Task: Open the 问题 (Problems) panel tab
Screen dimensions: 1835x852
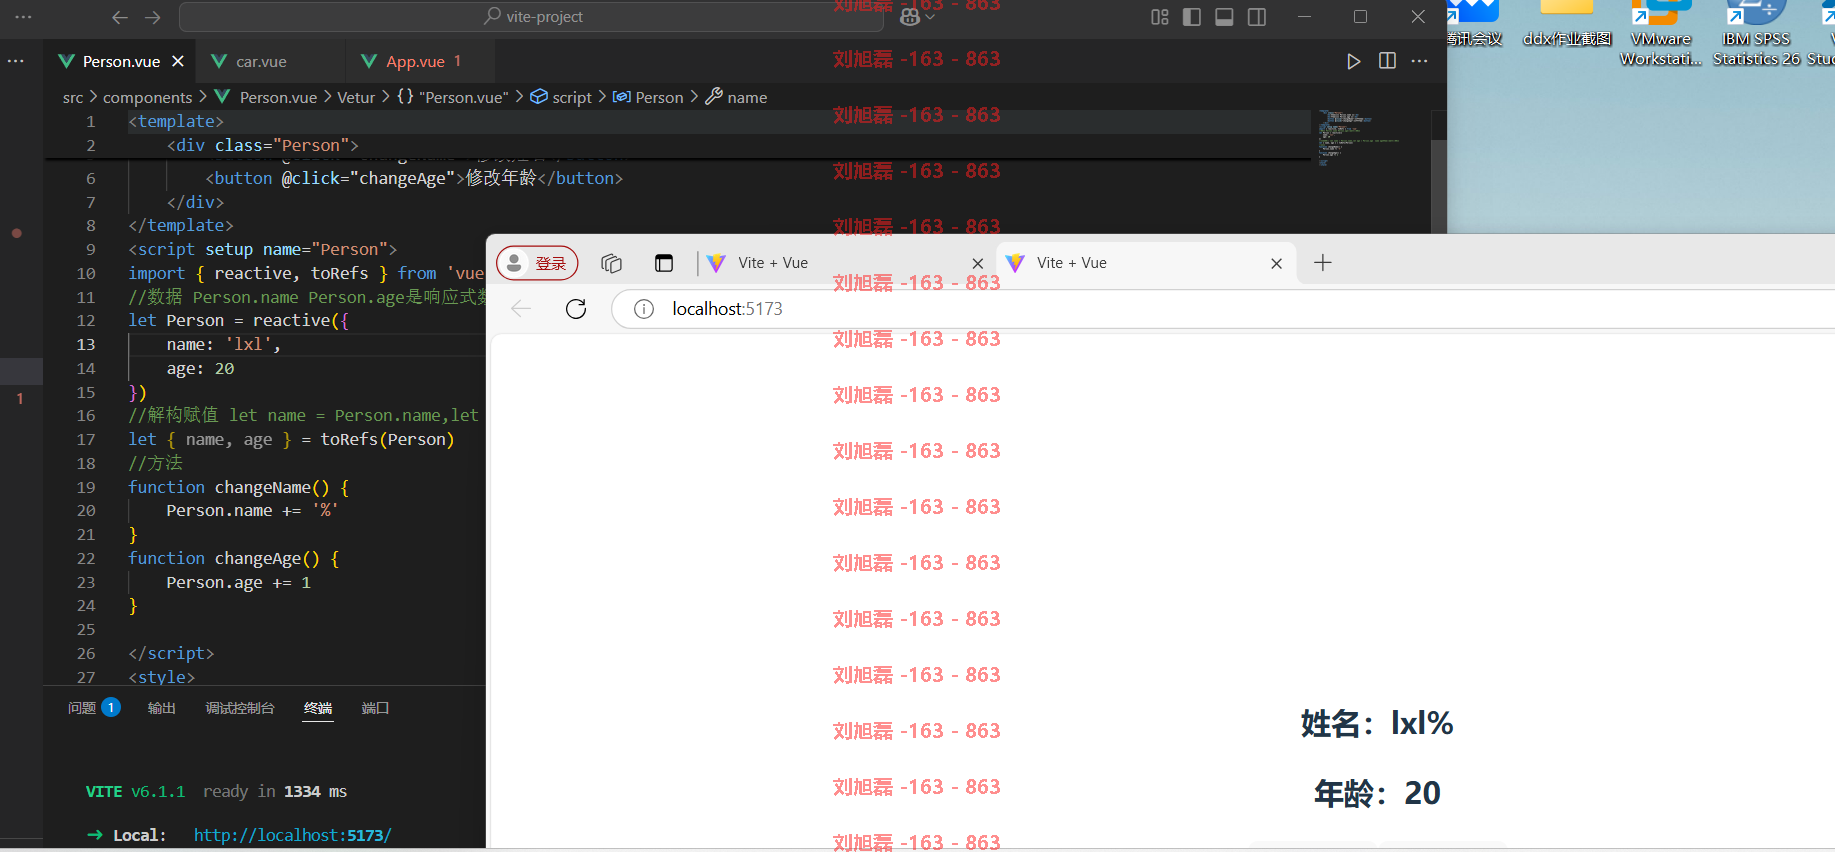Action: 93,708
